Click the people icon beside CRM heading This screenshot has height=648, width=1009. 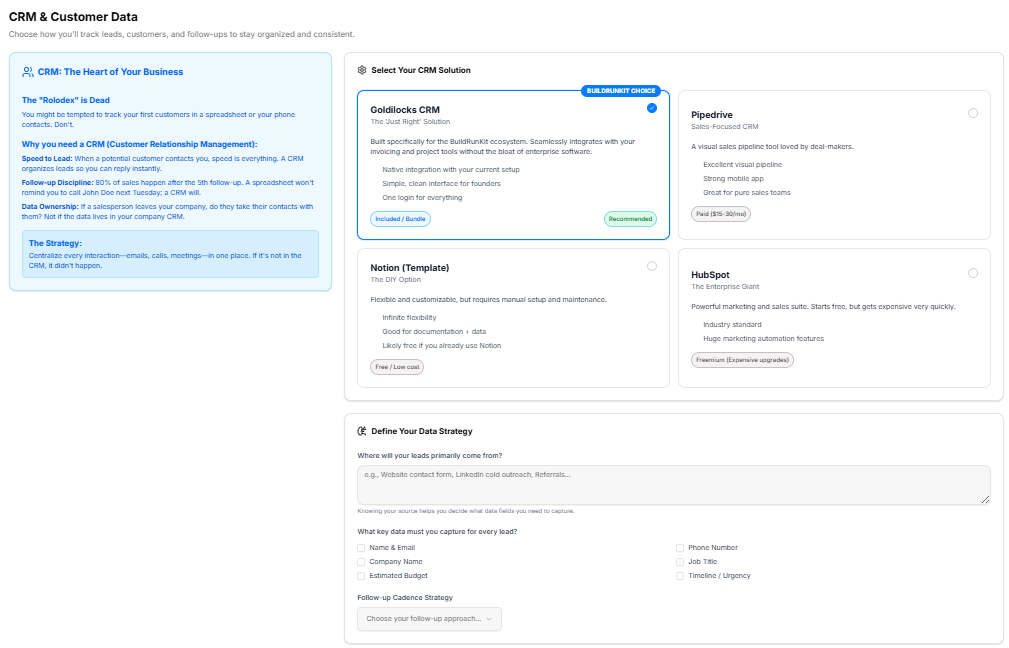pos(28,72)
